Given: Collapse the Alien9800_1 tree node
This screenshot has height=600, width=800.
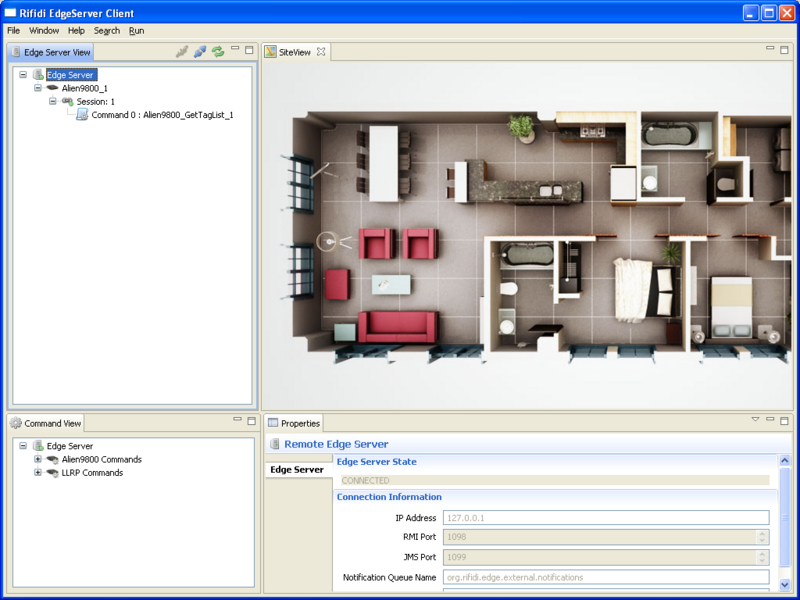Looking at the screenshot, I should (38, 88).
